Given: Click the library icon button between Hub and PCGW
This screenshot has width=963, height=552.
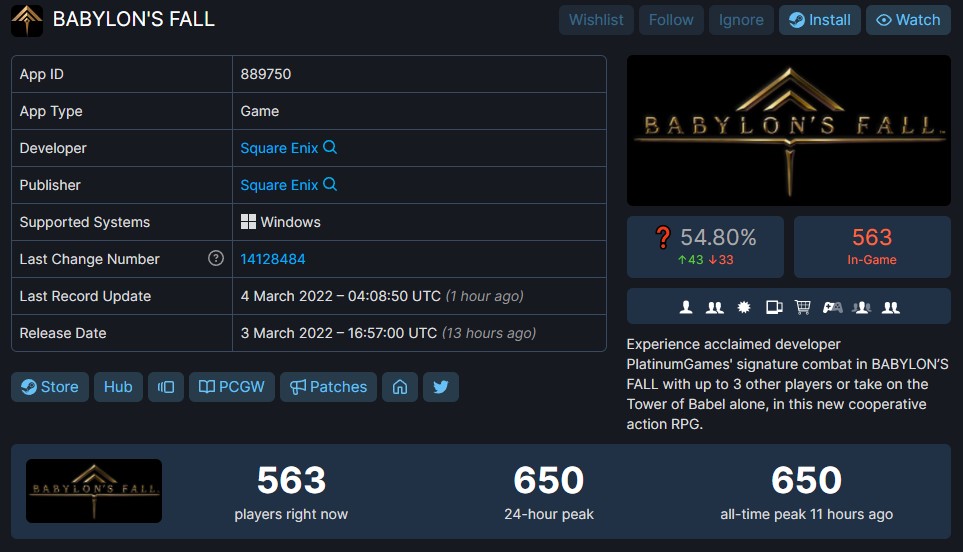Looking at the screenshot, I should pos(166,387).
